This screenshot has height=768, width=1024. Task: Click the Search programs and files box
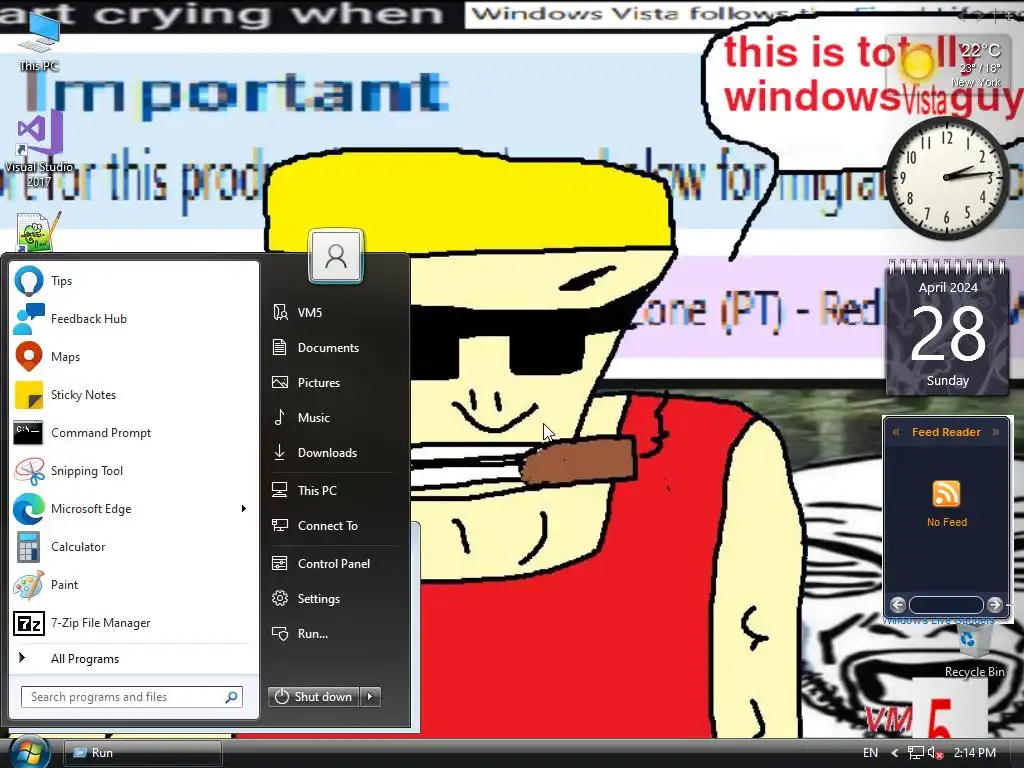[132, 697]
